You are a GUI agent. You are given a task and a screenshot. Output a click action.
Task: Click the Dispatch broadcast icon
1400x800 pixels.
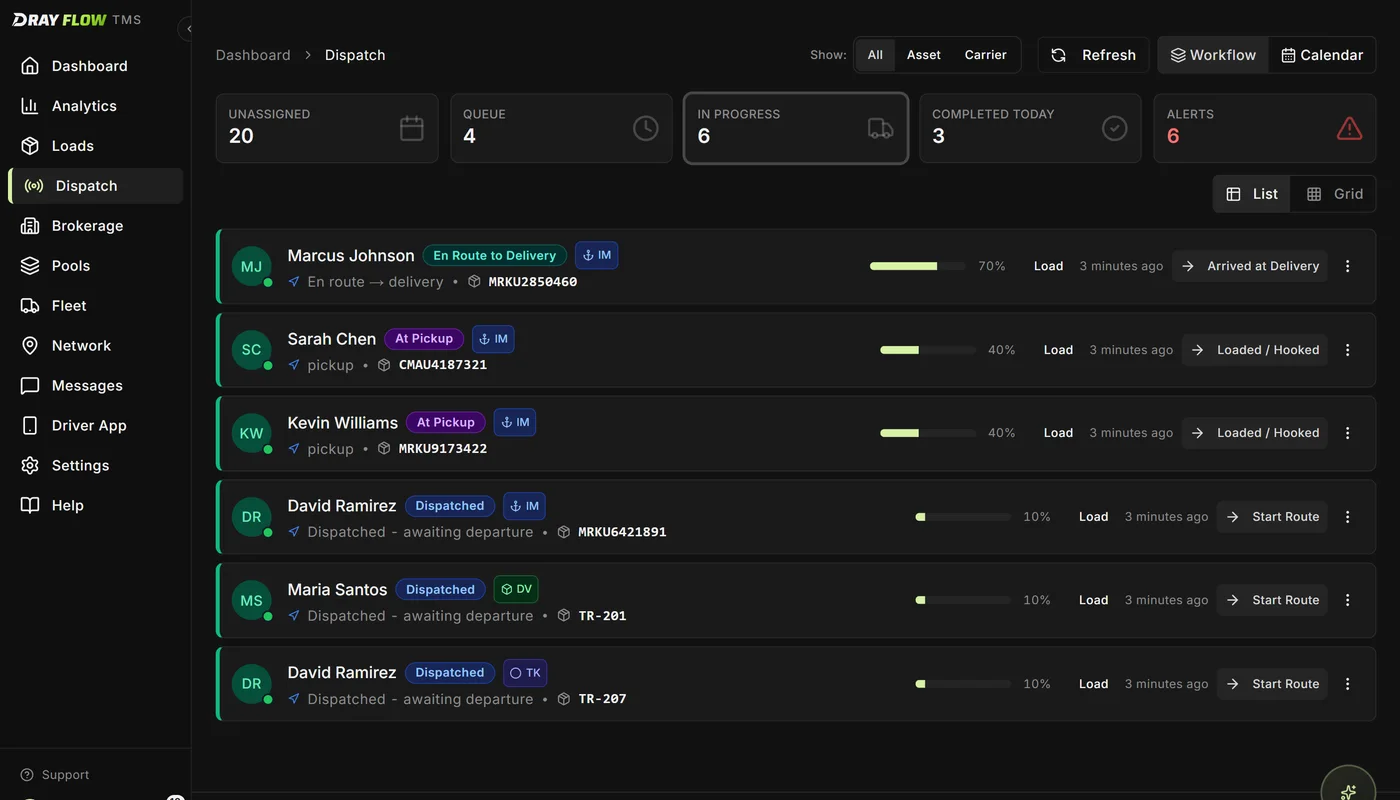click(34, 186)
